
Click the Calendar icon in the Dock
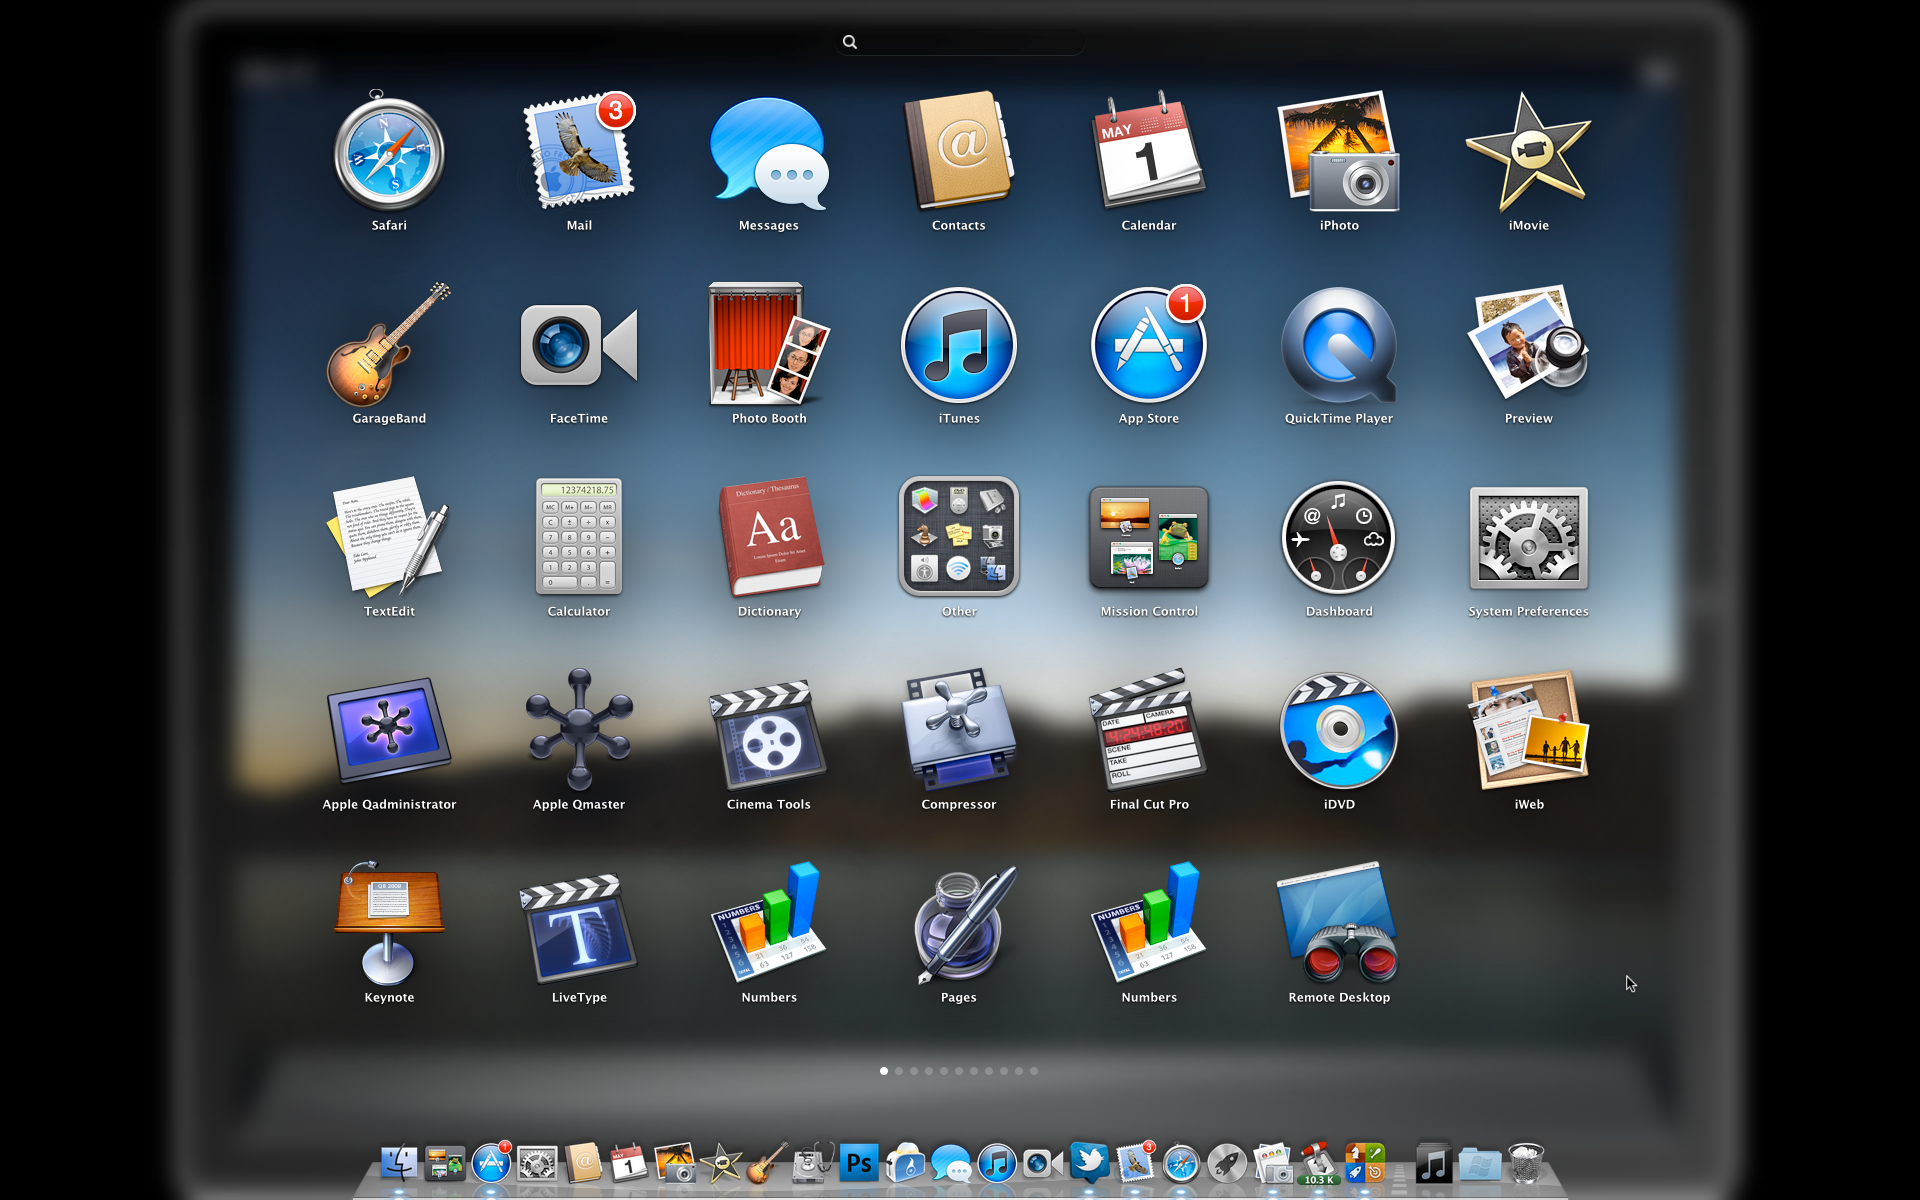click(629, 1163)
